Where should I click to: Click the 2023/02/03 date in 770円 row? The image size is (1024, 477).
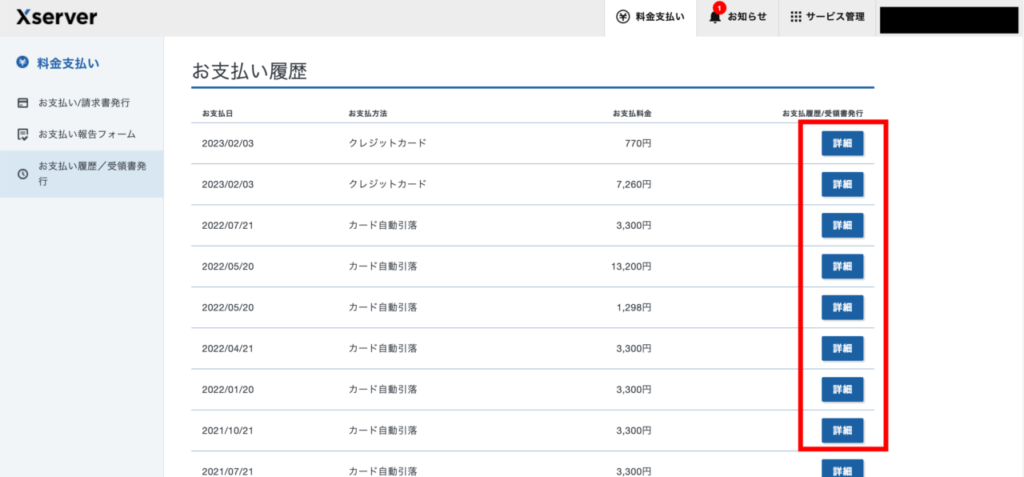point(227,143)
